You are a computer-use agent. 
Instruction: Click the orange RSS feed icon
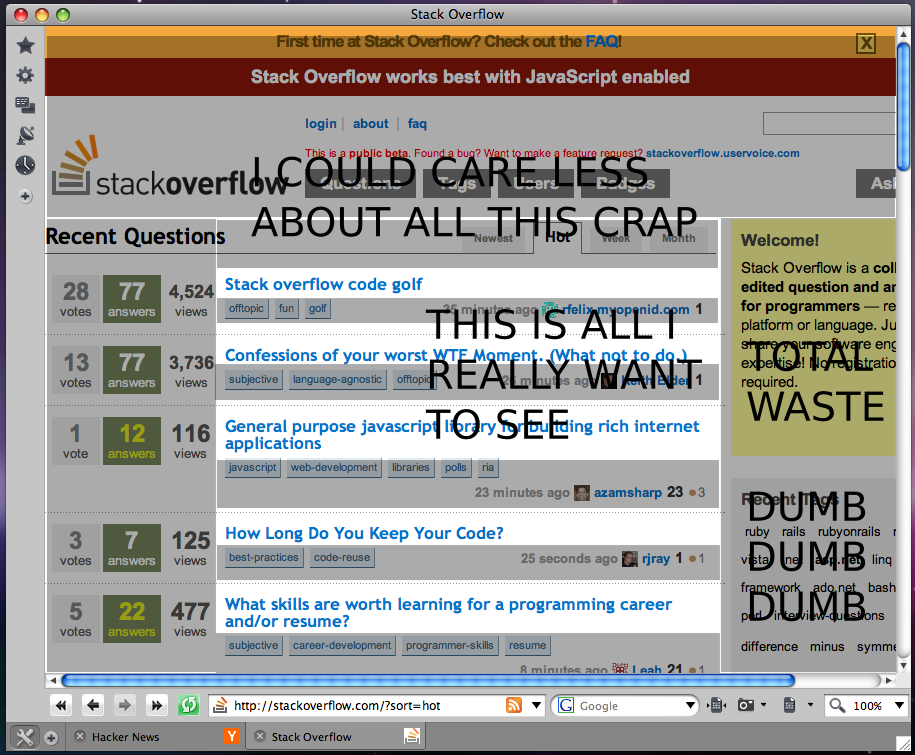(514, 705)
